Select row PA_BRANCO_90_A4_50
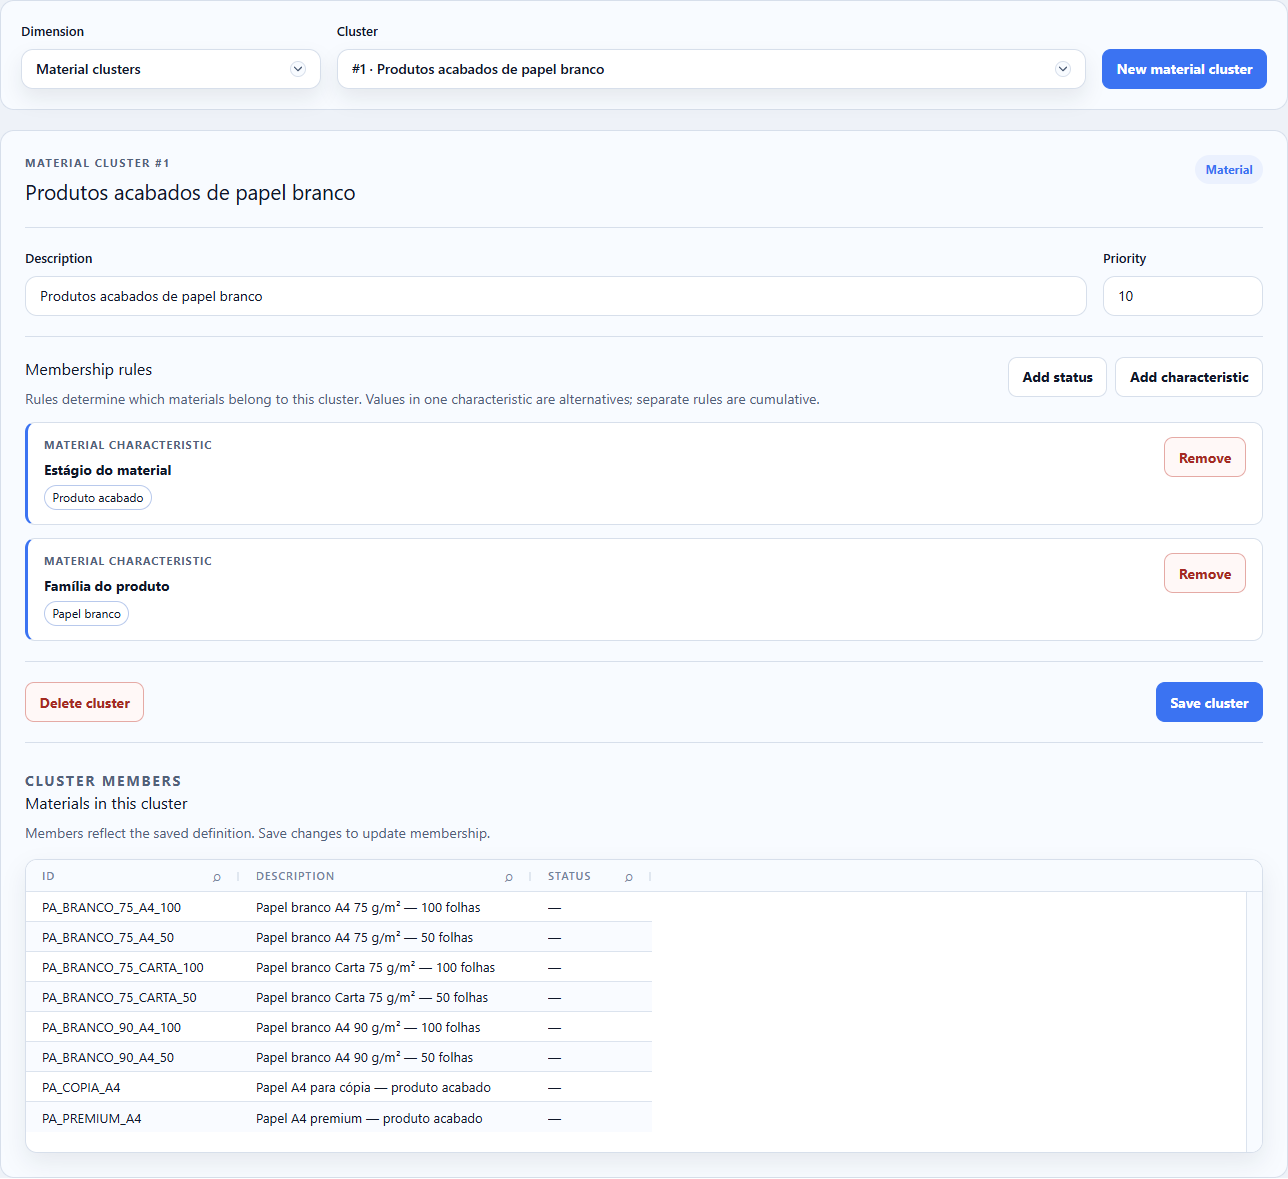This screenshot has height=1179, width=1288. [x=339, y=1057]
